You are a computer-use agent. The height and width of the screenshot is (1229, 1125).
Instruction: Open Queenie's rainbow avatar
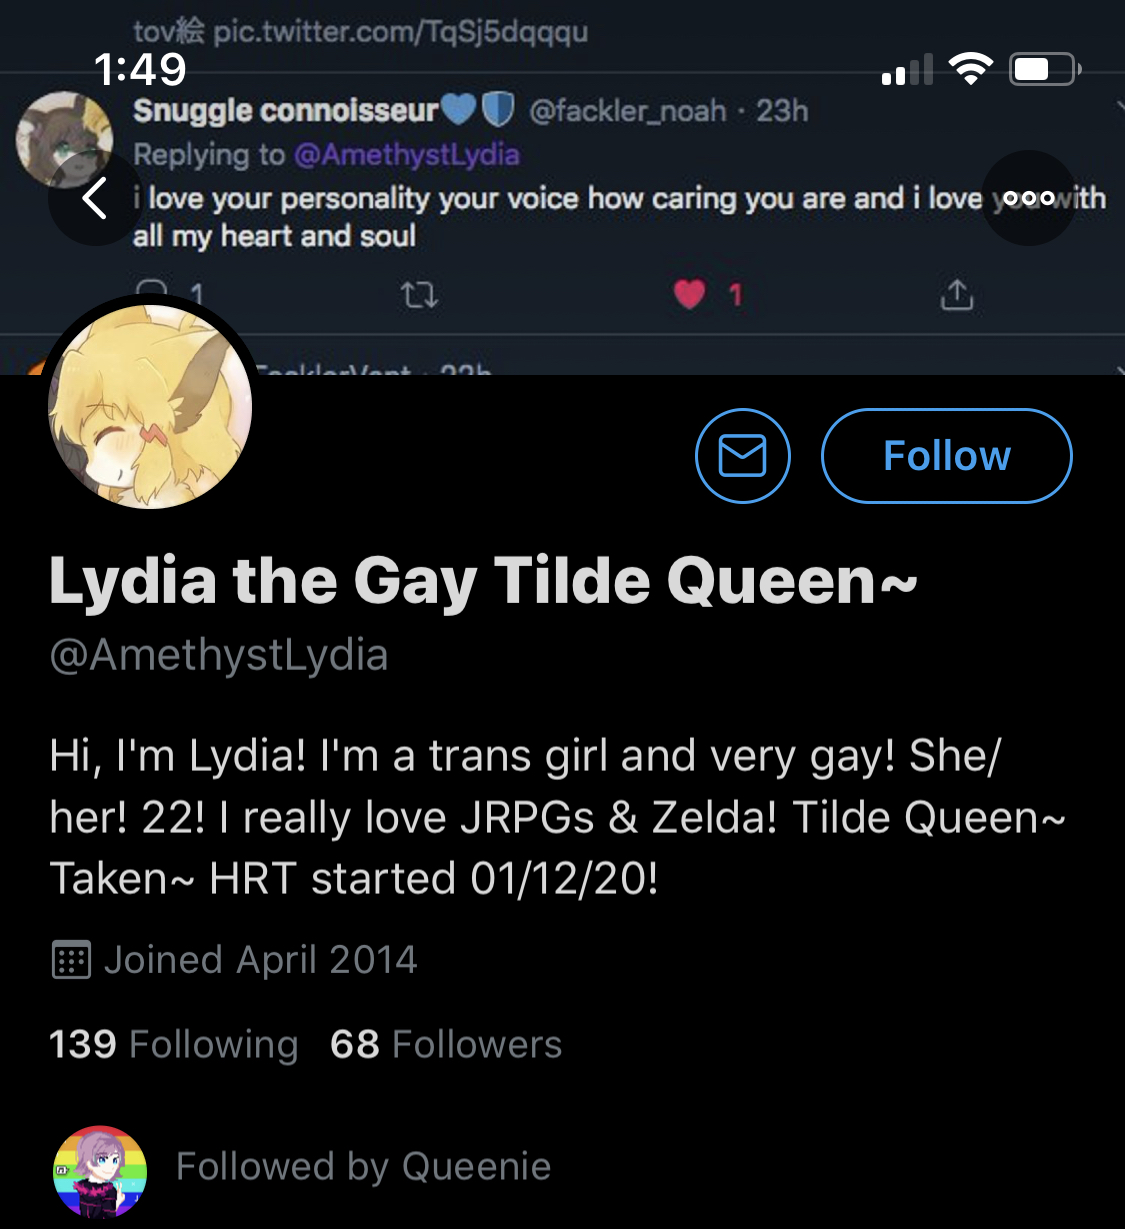(x=100, y=1173)
